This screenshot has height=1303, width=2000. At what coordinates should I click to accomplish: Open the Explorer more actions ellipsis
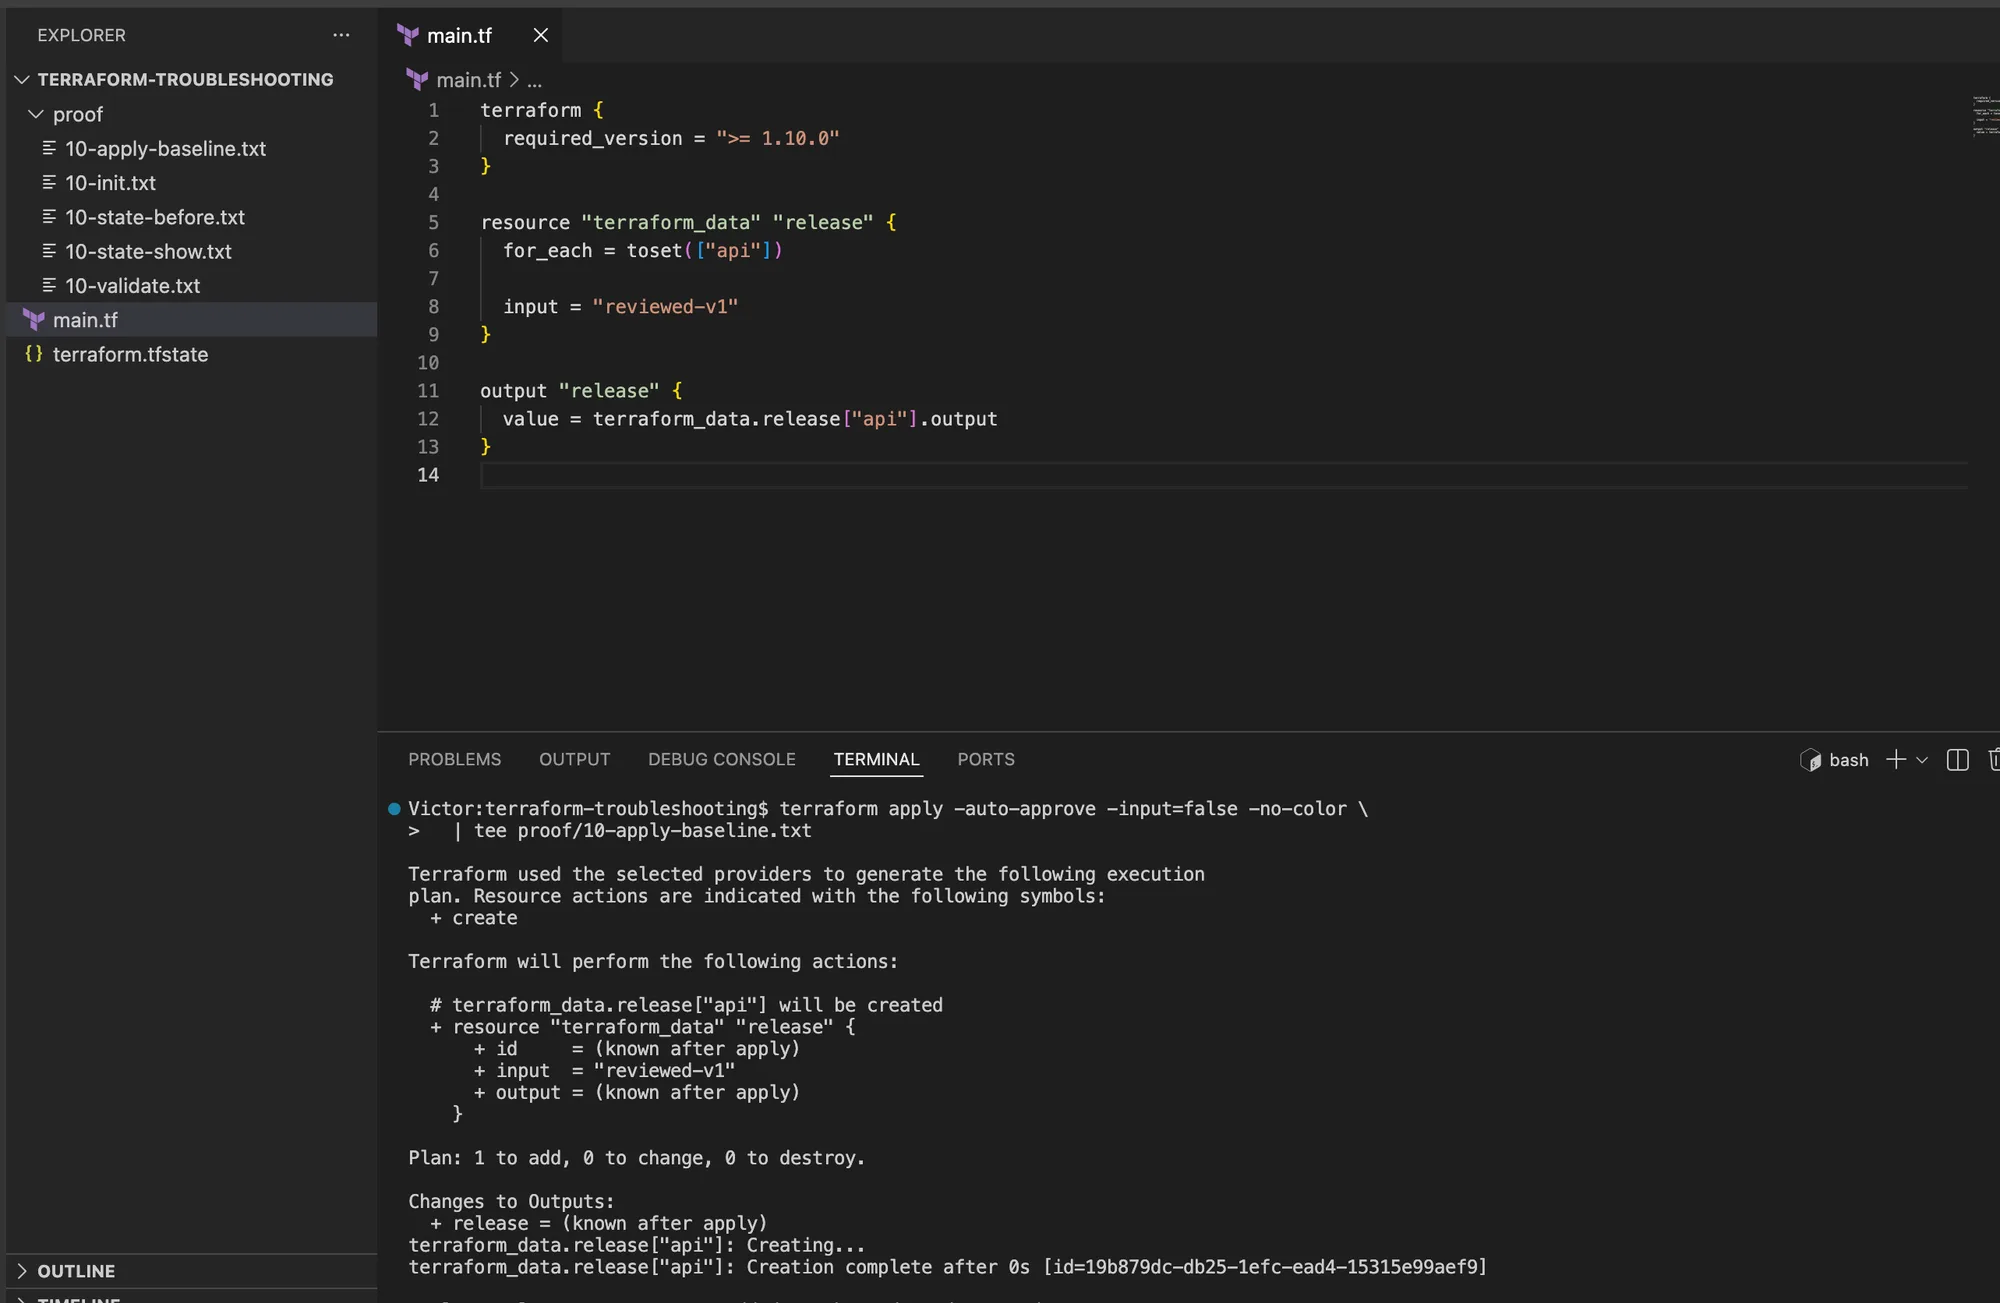tap(341, 35)
